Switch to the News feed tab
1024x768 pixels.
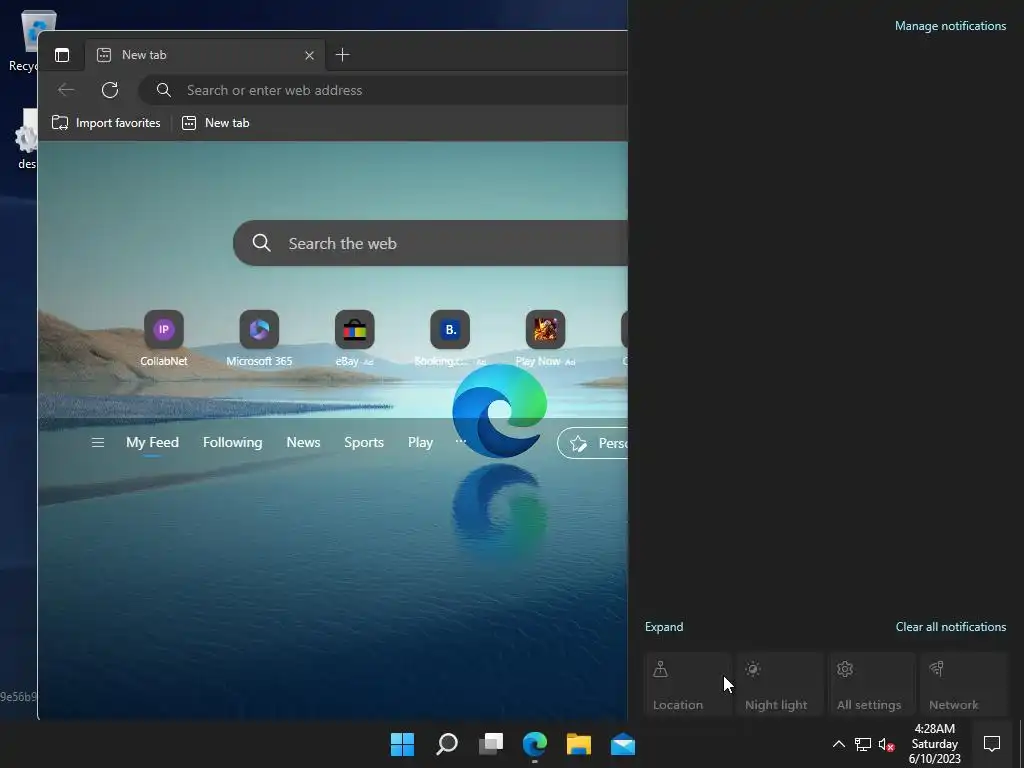pyautogui.click(x=303, y=443)
